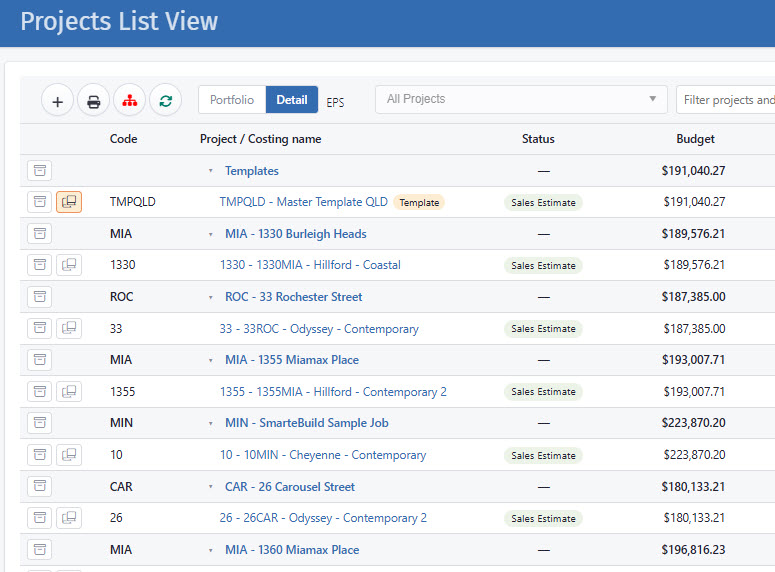This screenshot has width=775, height=572.
Task: Collapse the ROC 33 Rochester Street group
Action: [x=211, y=298]
